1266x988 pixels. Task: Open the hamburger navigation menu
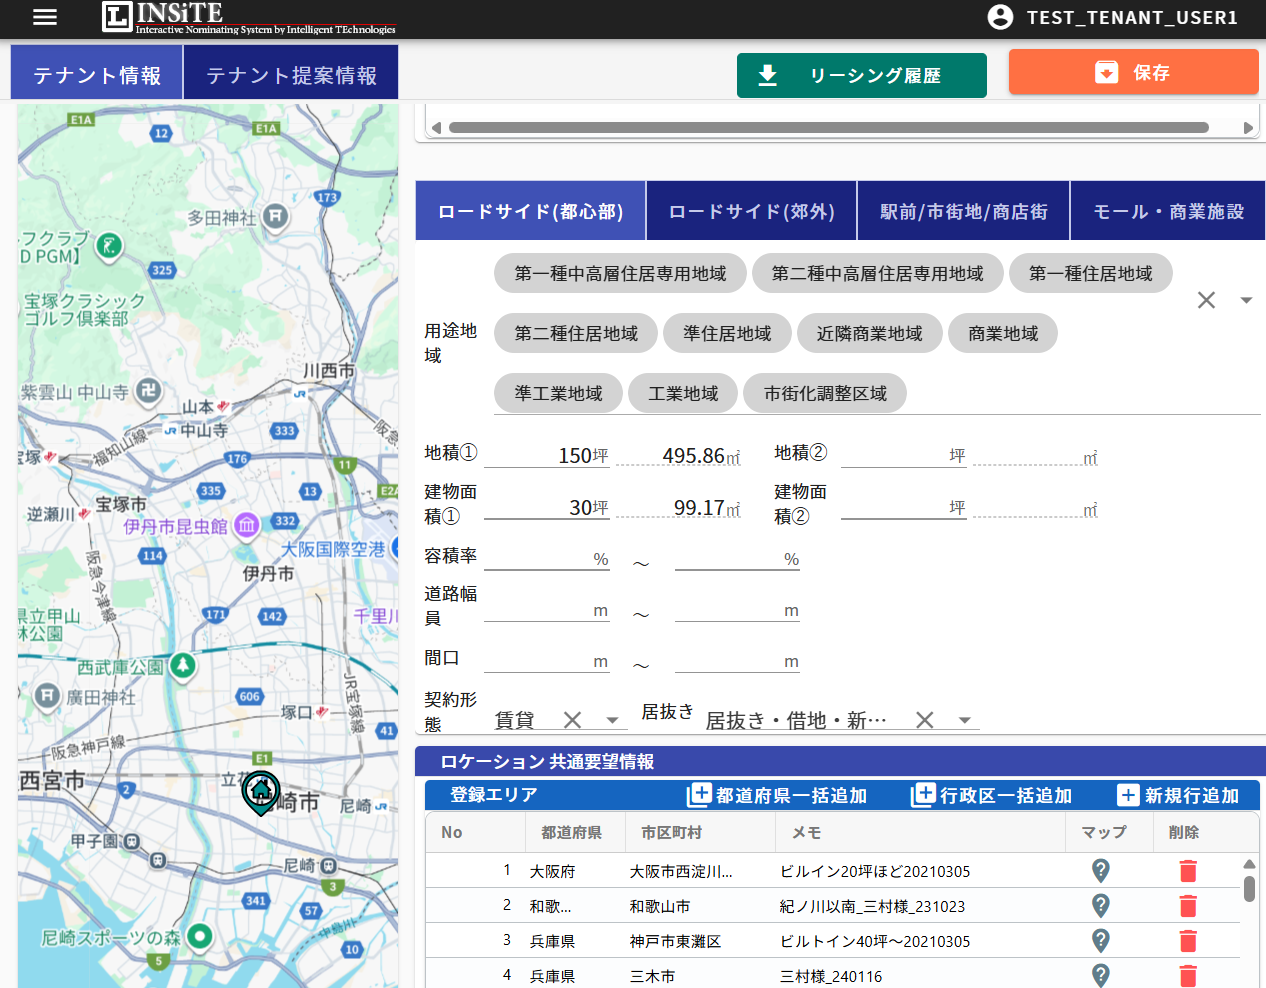pos(45,17)
